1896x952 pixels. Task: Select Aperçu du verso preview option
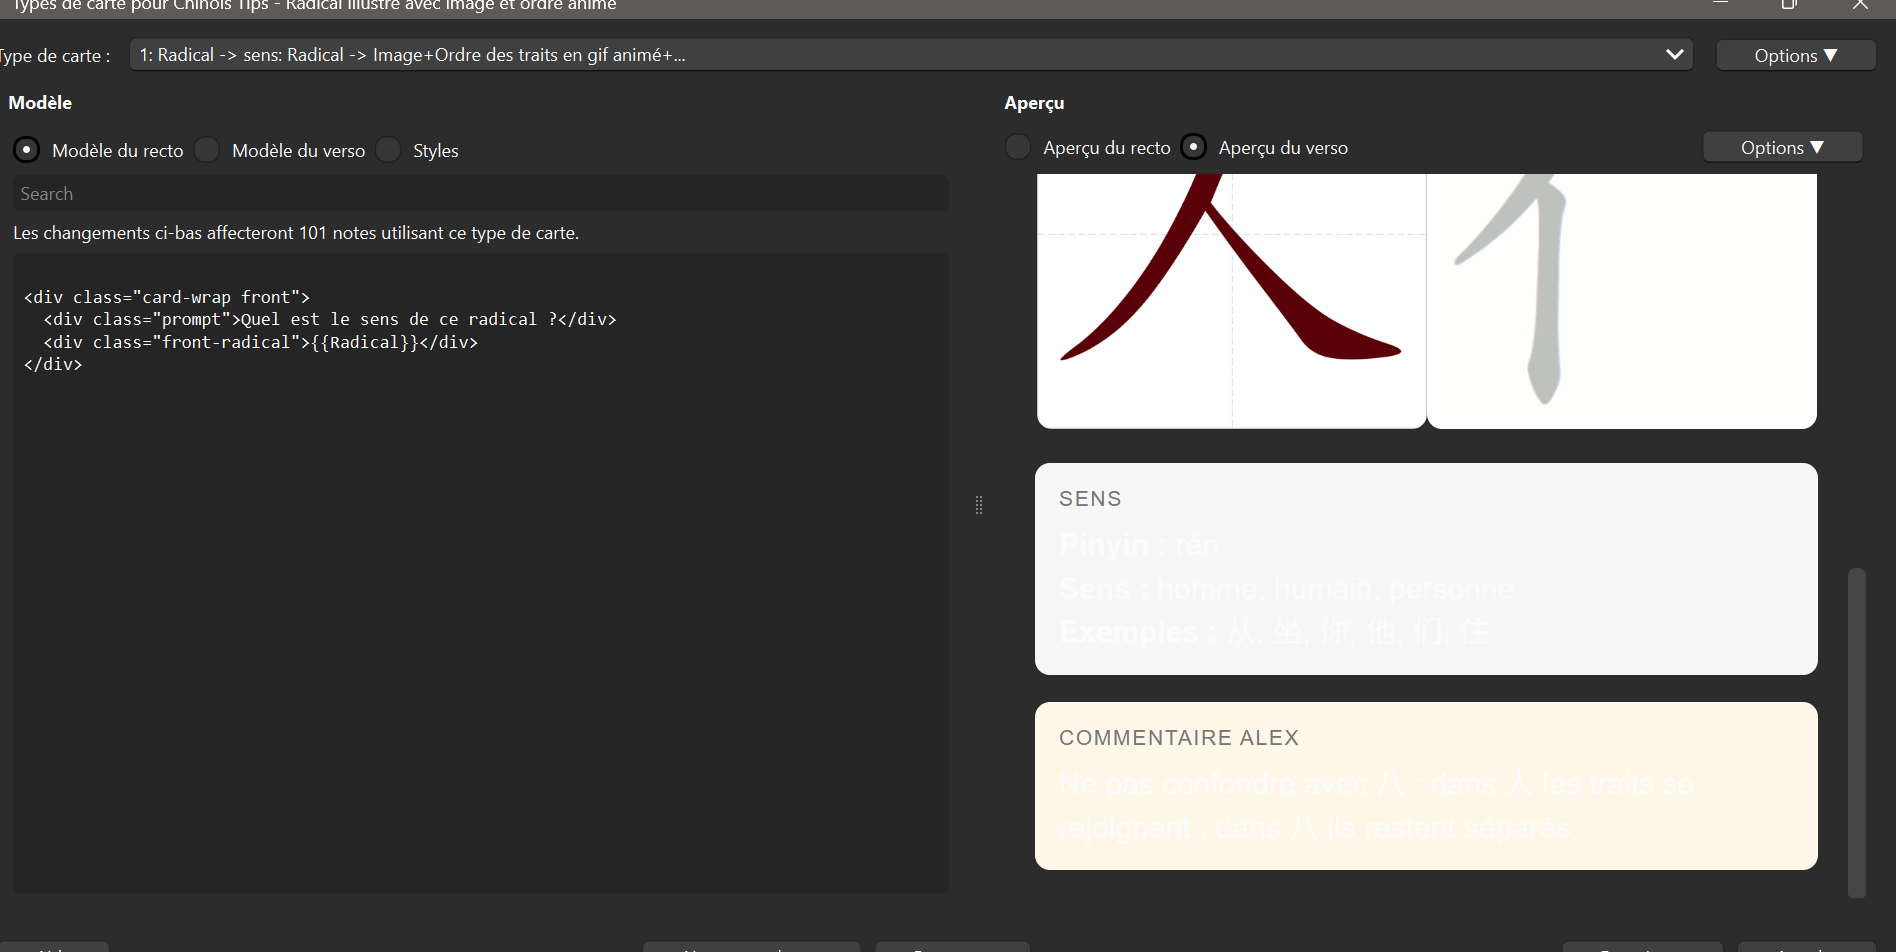[x=1193, y=147]
